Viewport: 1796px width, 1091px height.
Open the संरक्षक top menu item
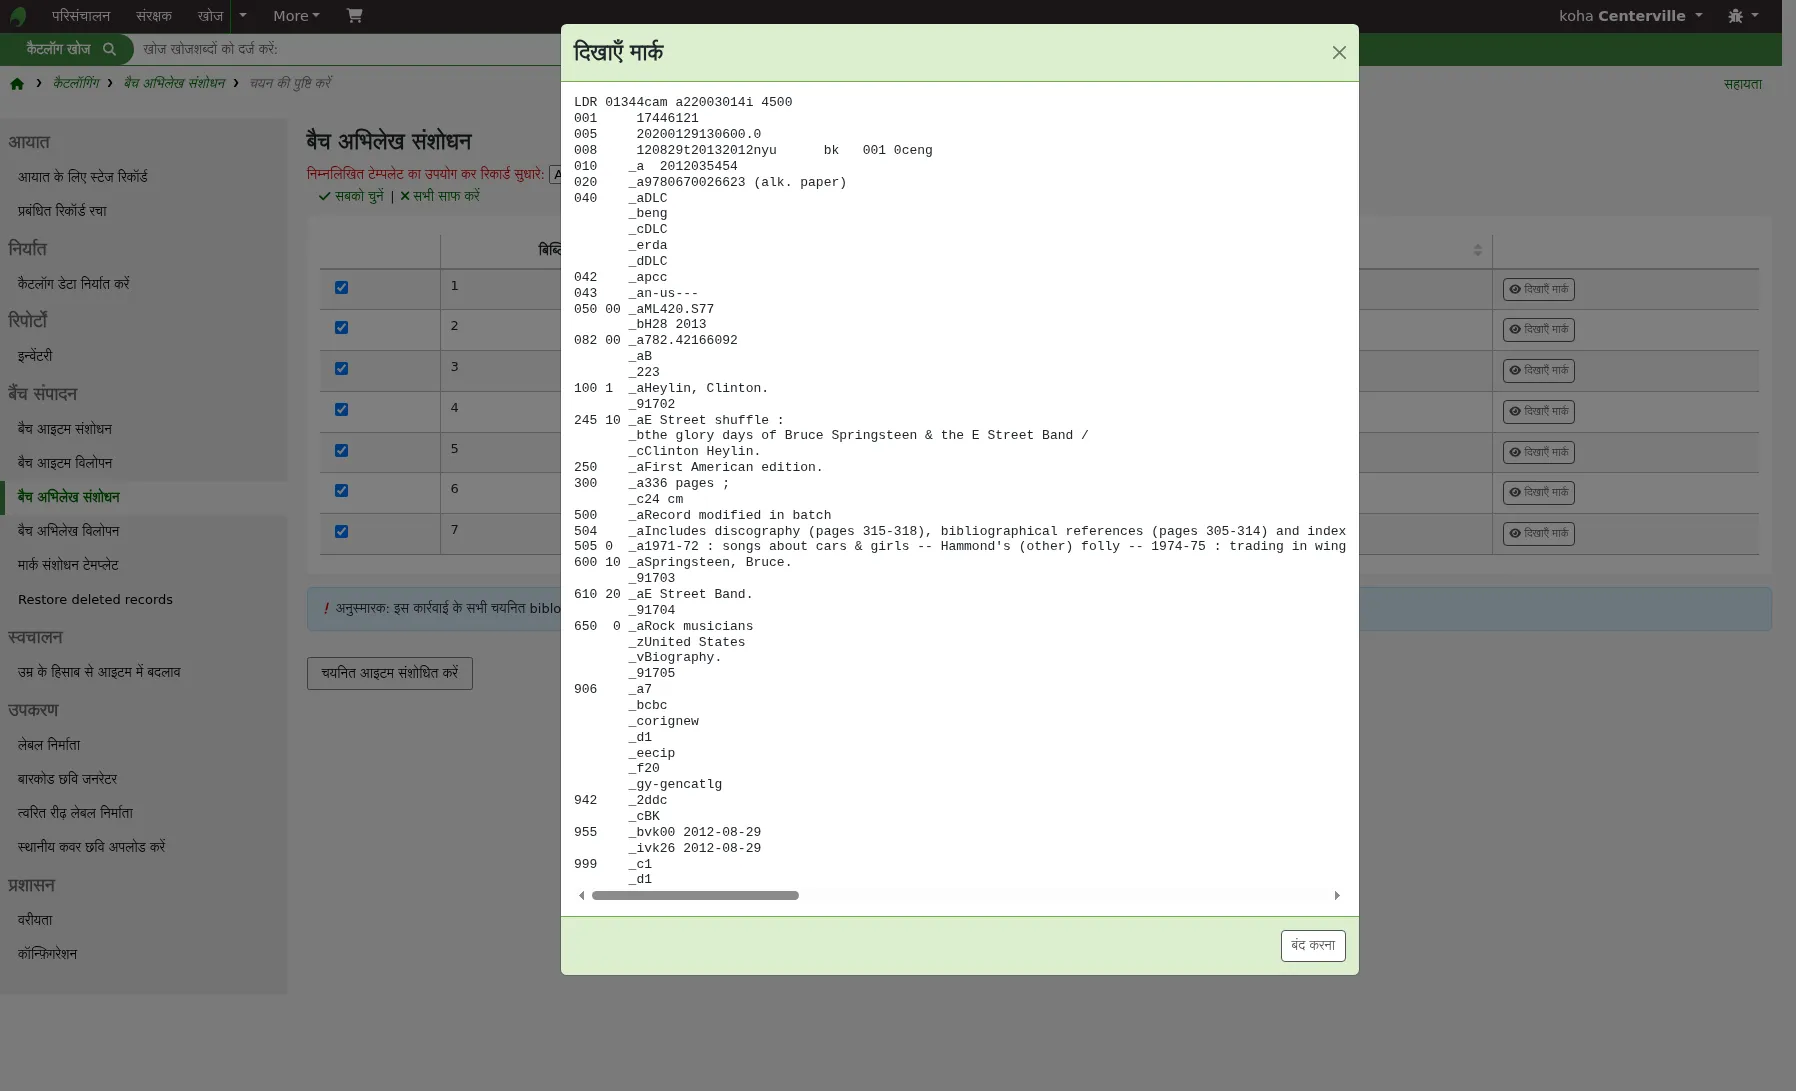[154, 16]
